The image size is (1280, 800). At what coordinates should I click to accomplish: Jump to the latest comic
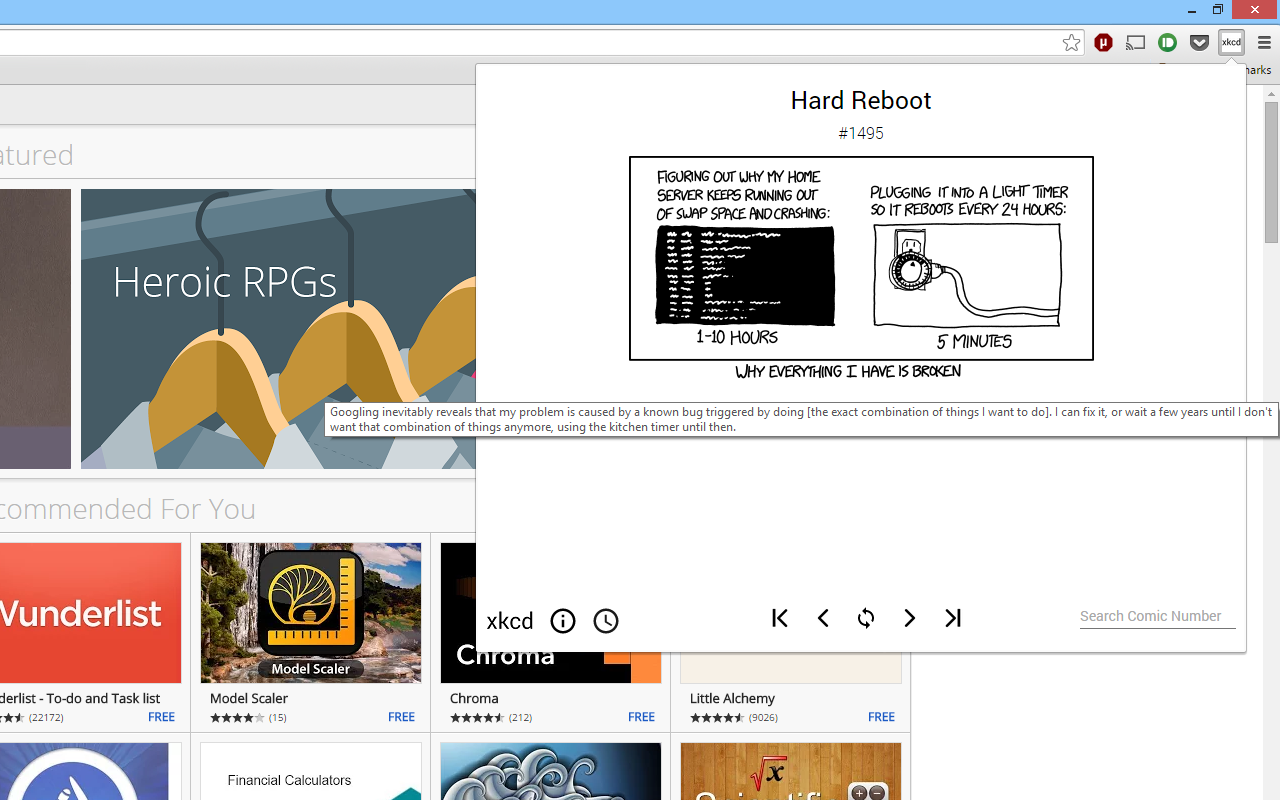coord(952,619)
